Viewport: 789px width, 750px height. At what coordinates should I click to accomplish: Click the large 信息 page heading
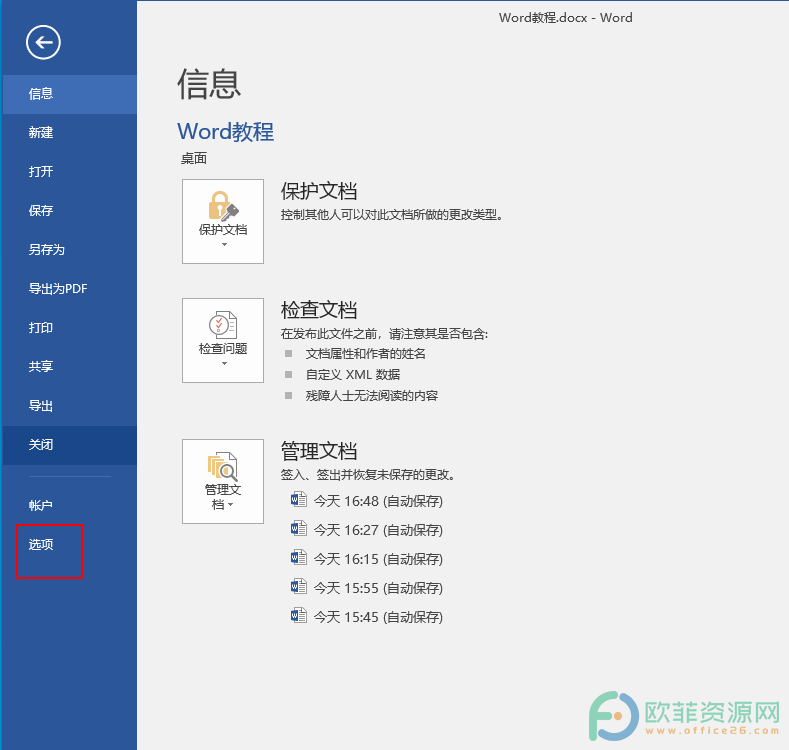pos(209,84)
